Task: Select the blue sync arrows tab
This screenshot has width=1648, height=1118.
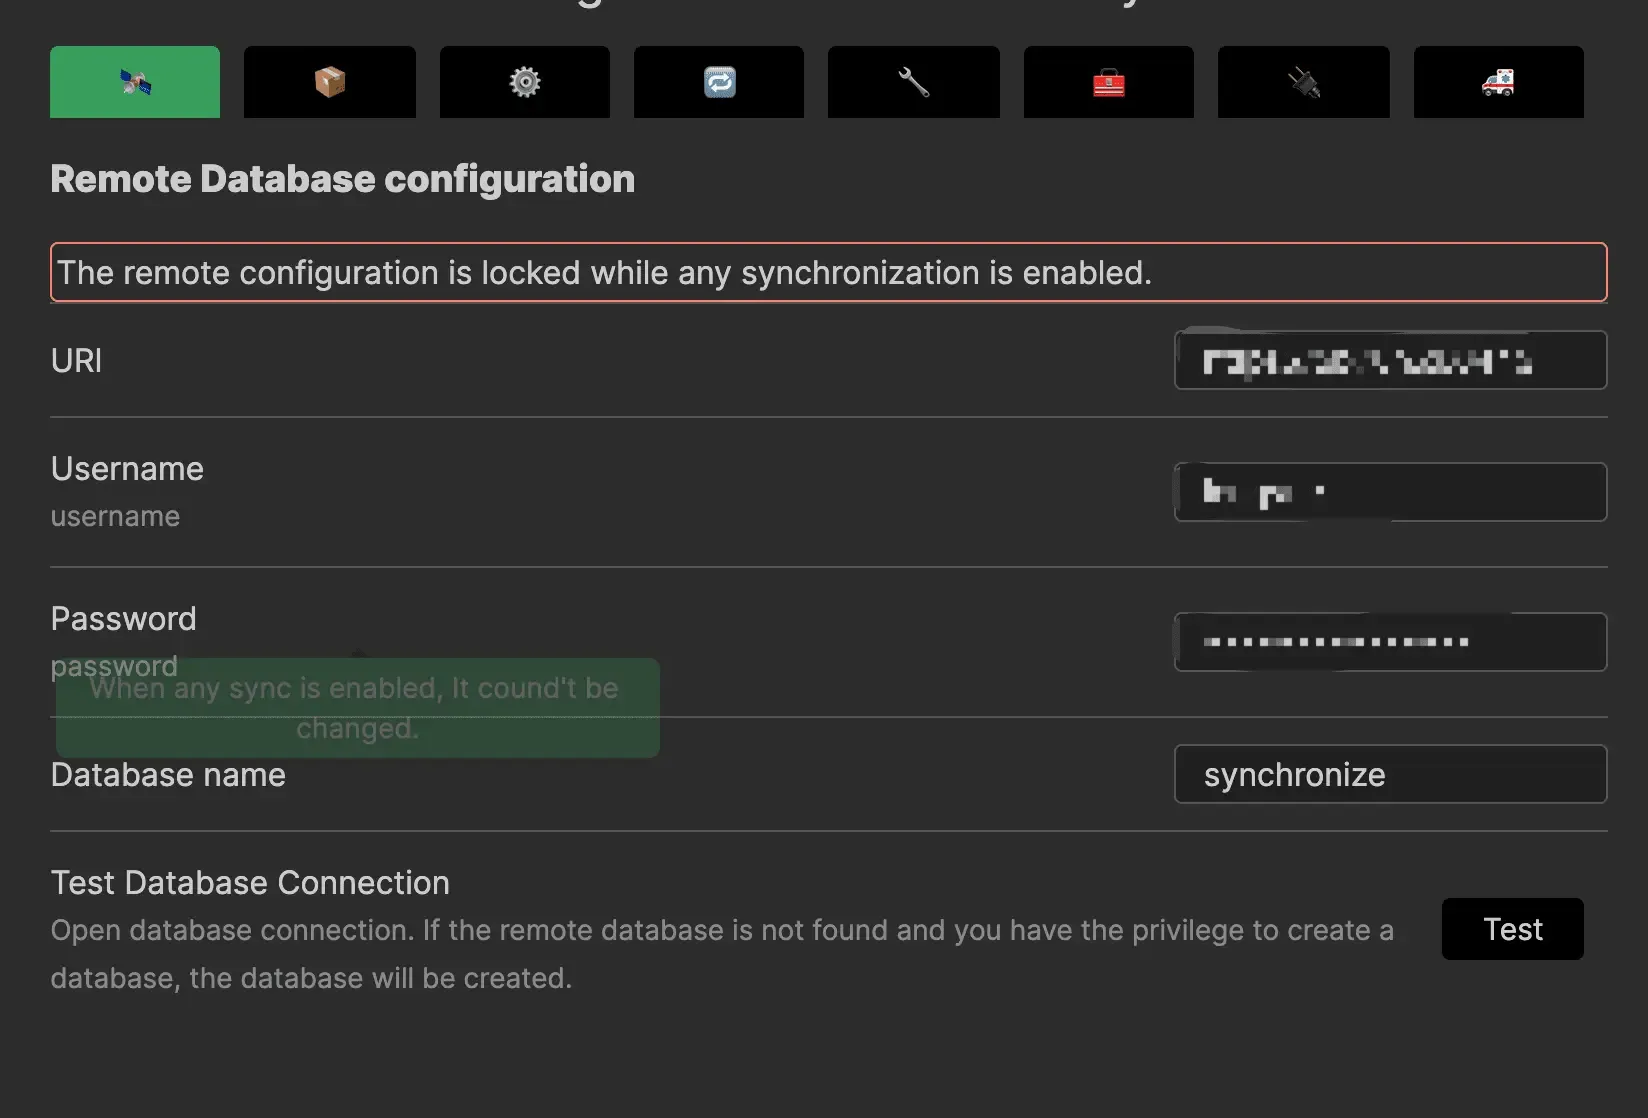Action: 718,82
